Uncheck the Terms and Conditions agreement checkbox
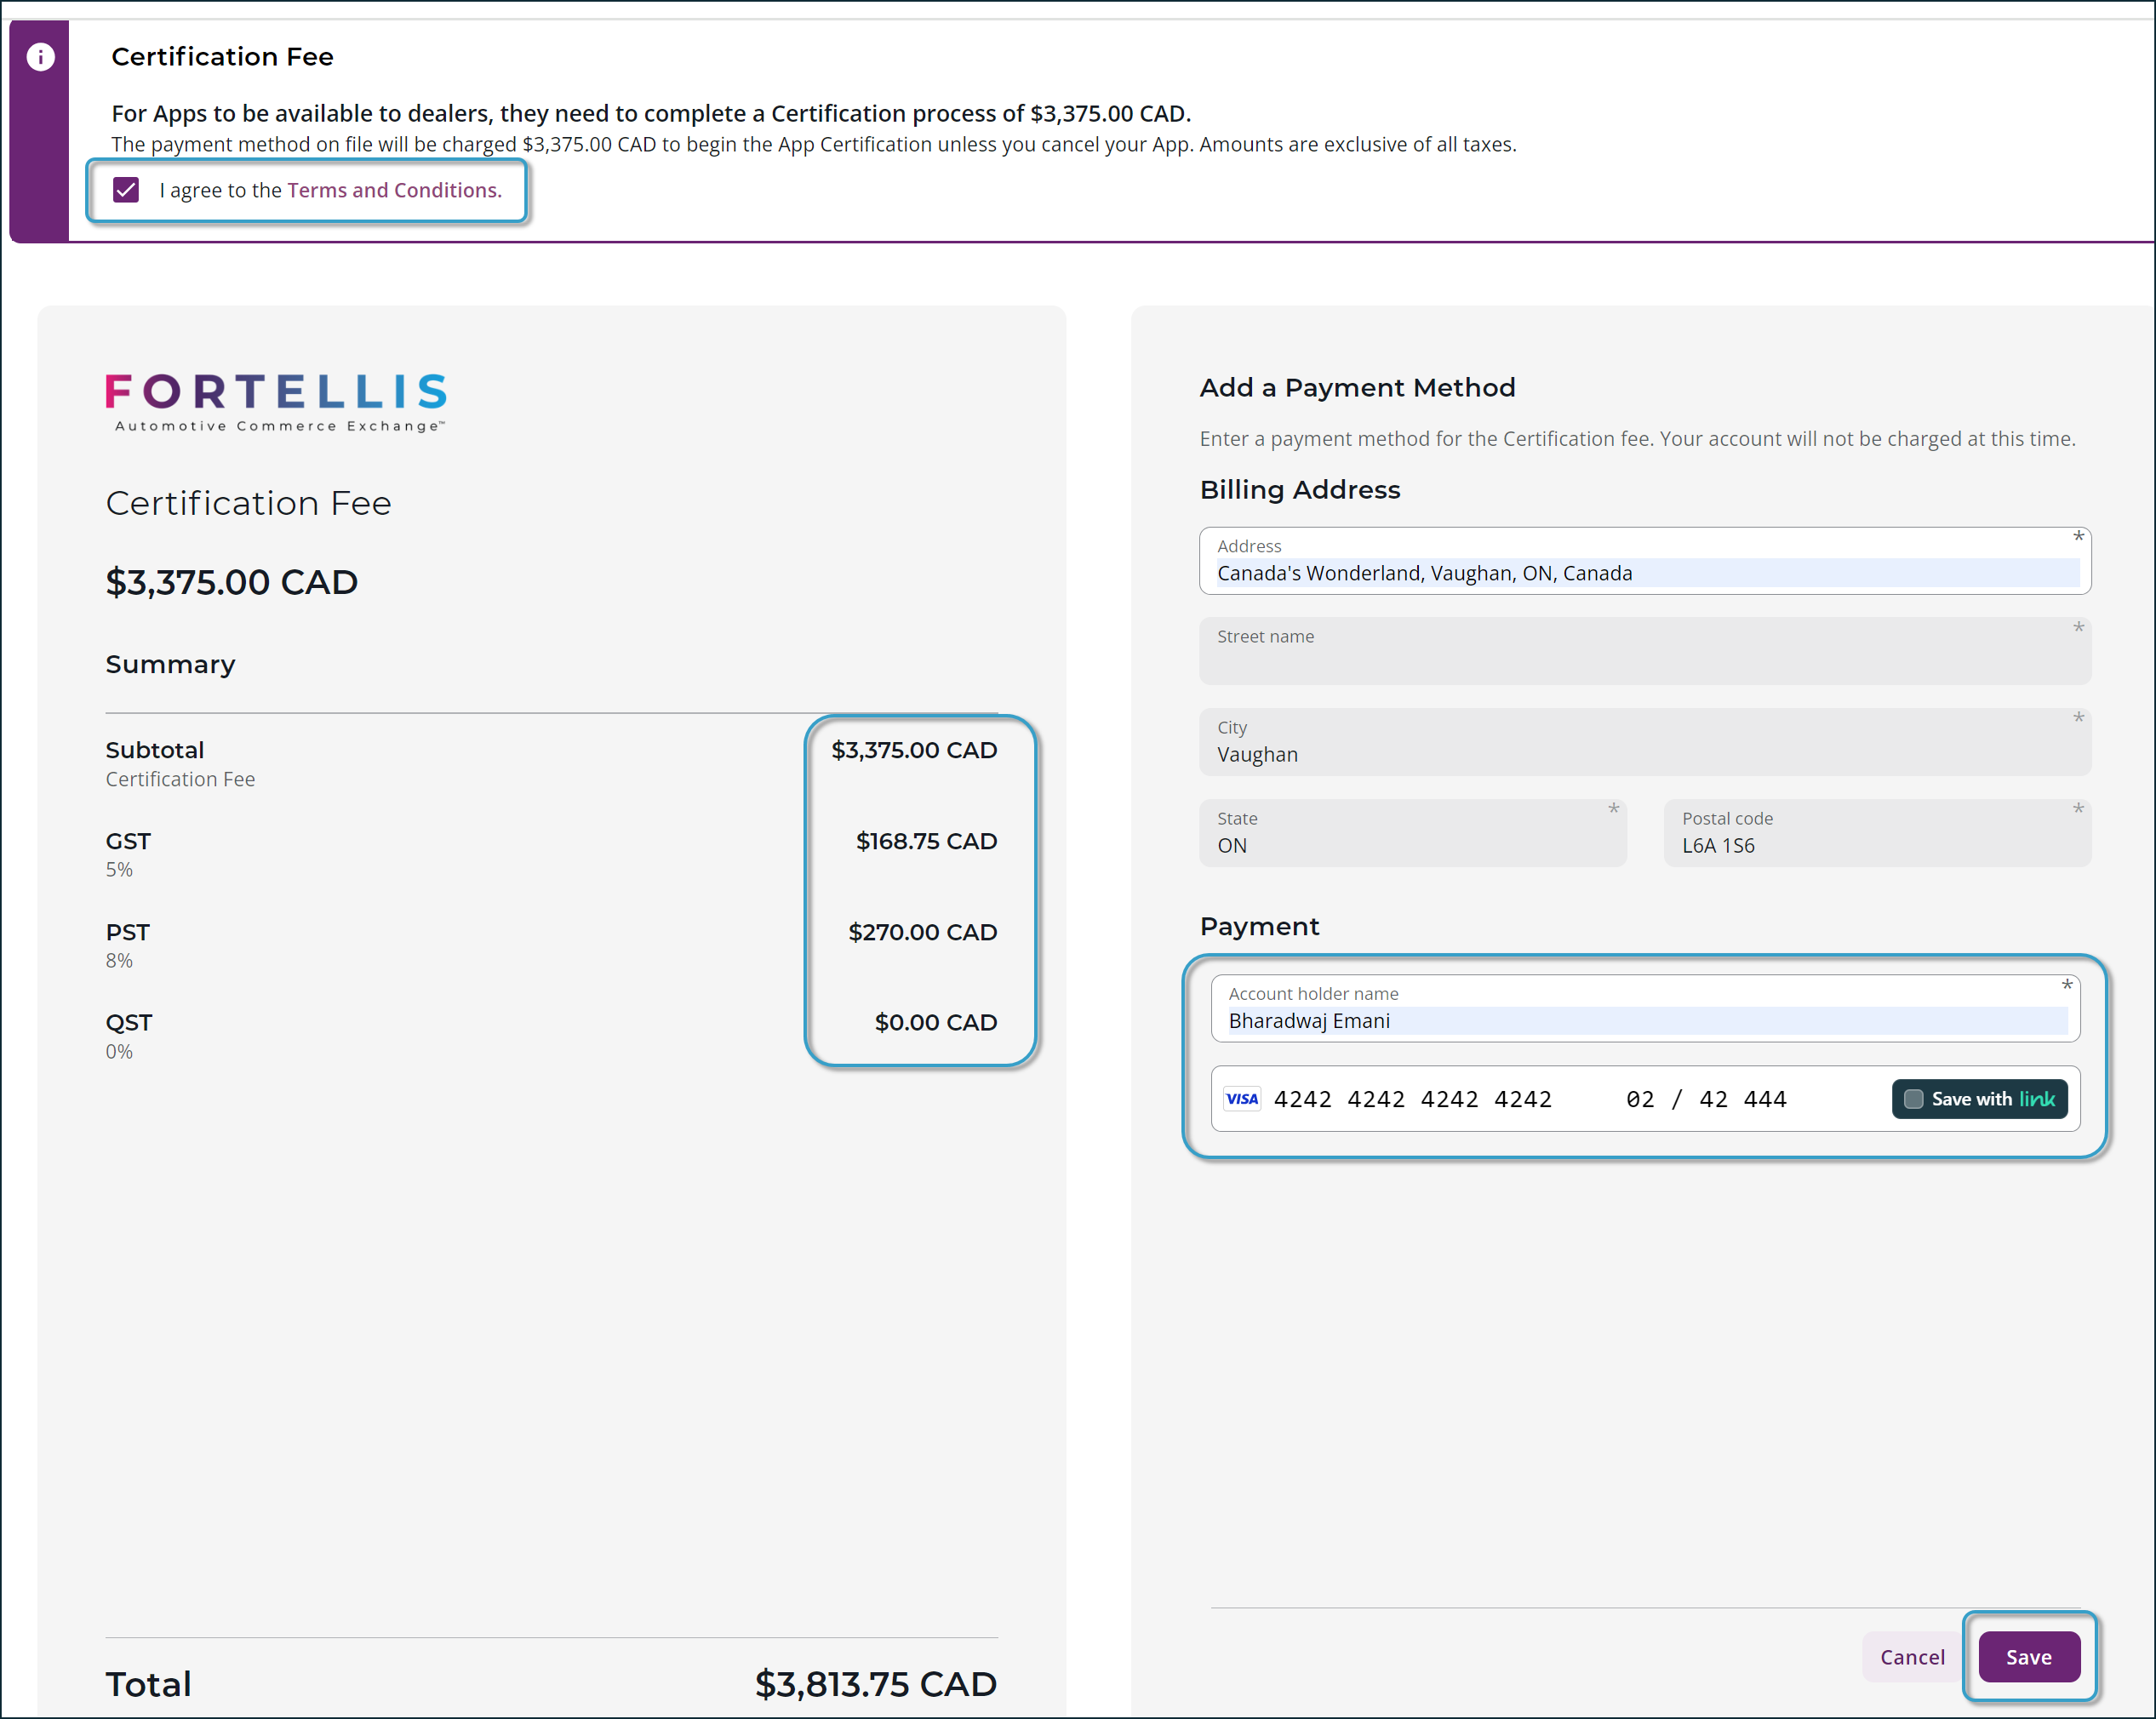Screen dimensions: 2156x1719 tap(126, 189)
